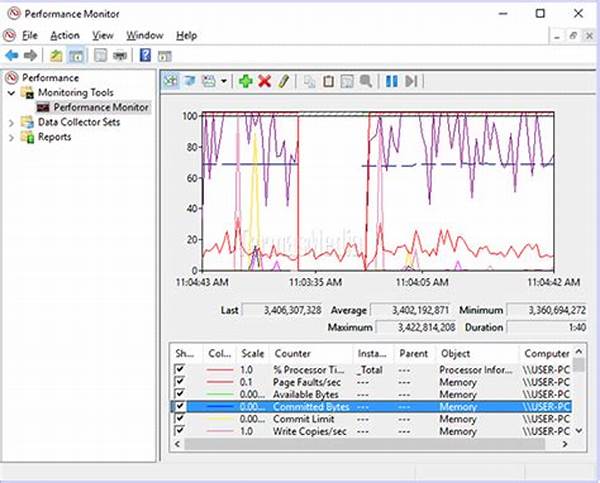600x483 pixels.
Task: Click color line of % Processor Time row
Action: (x=220, y=370)
